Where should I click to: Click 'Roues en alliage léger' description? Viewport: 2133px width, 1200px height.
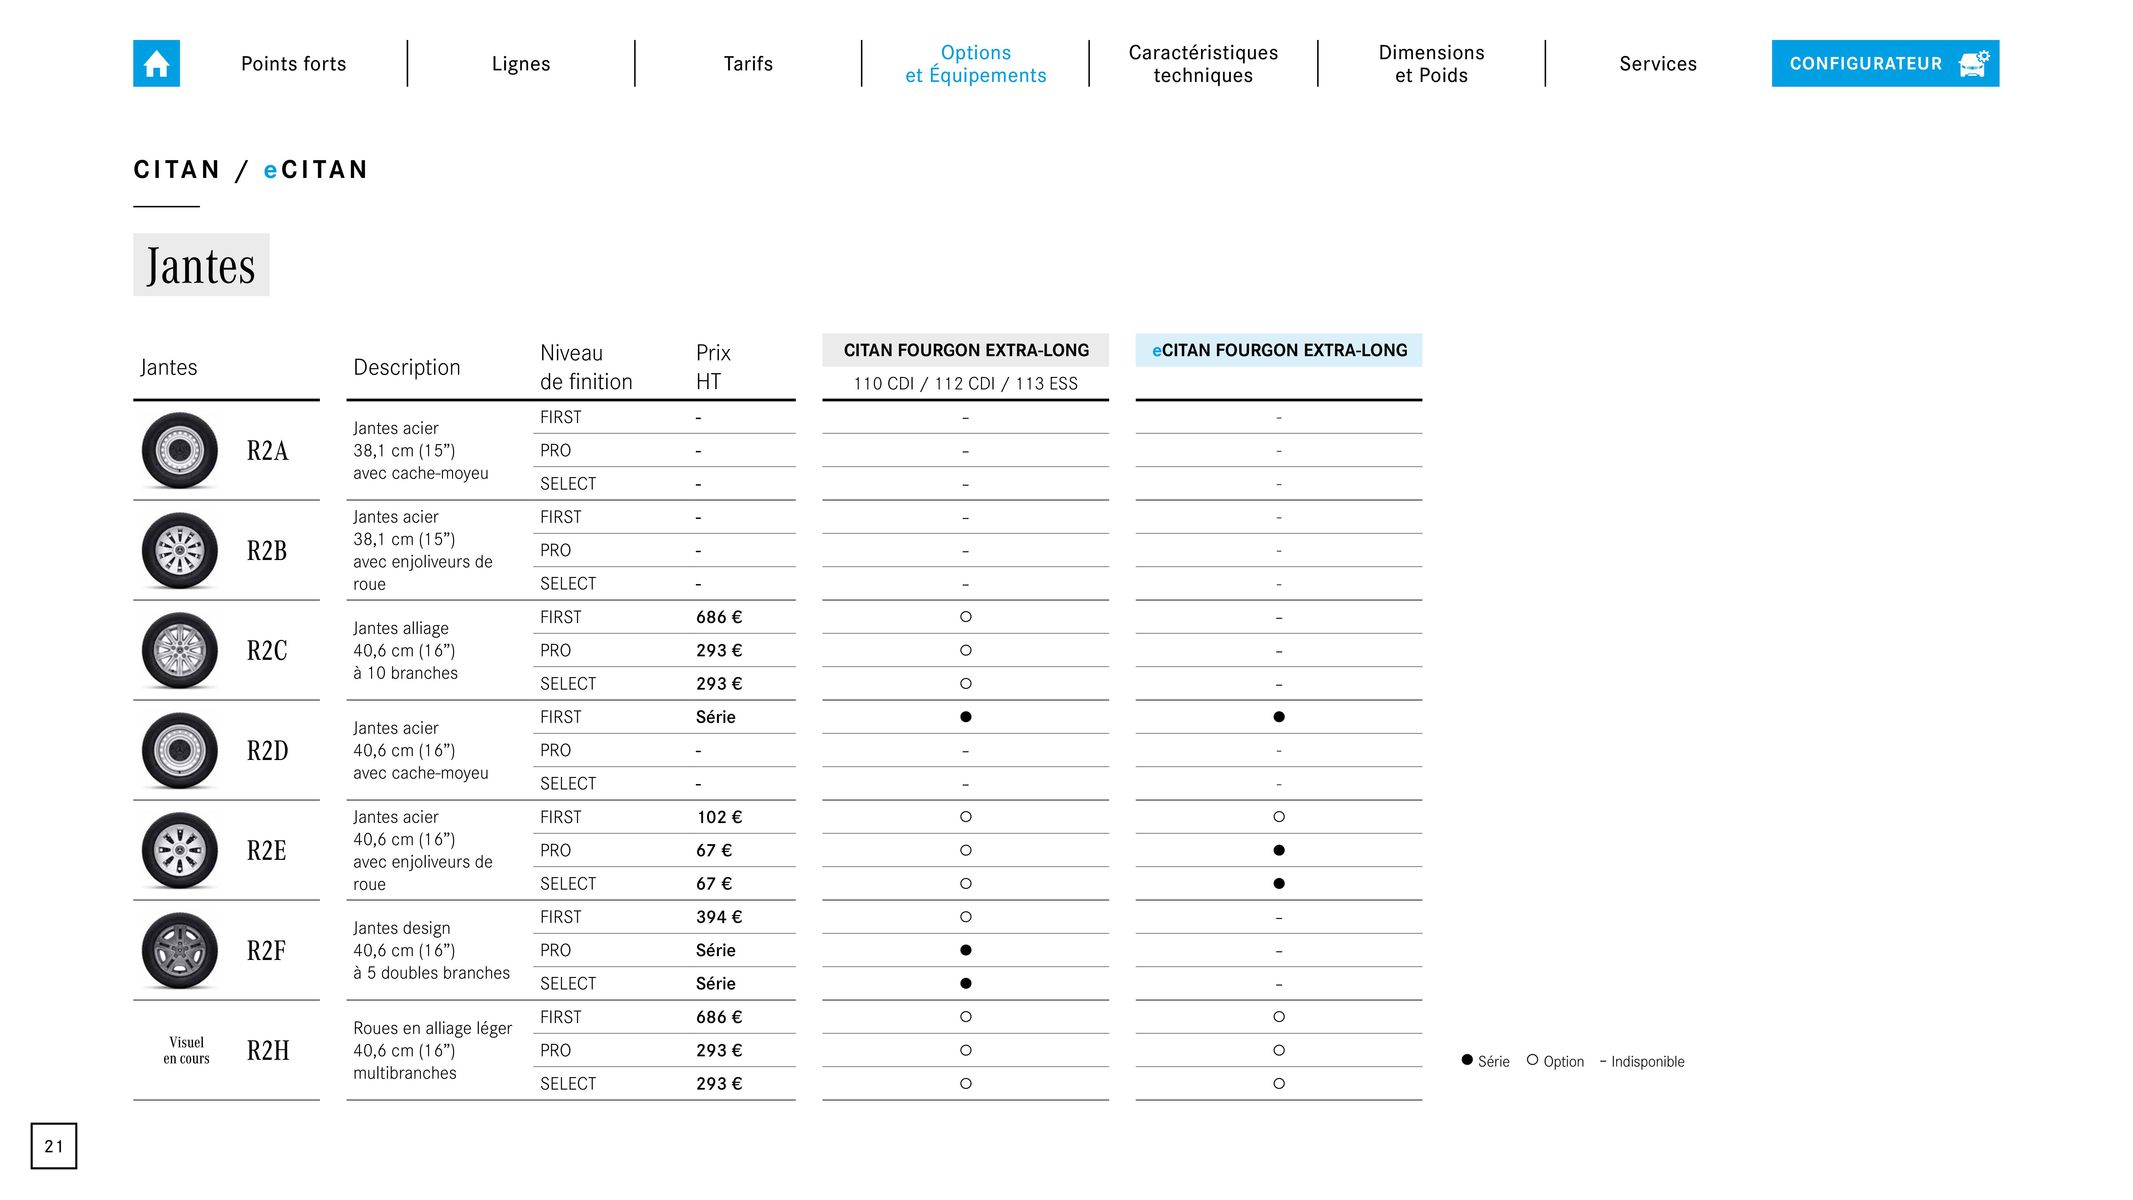tap(432, 1050)
